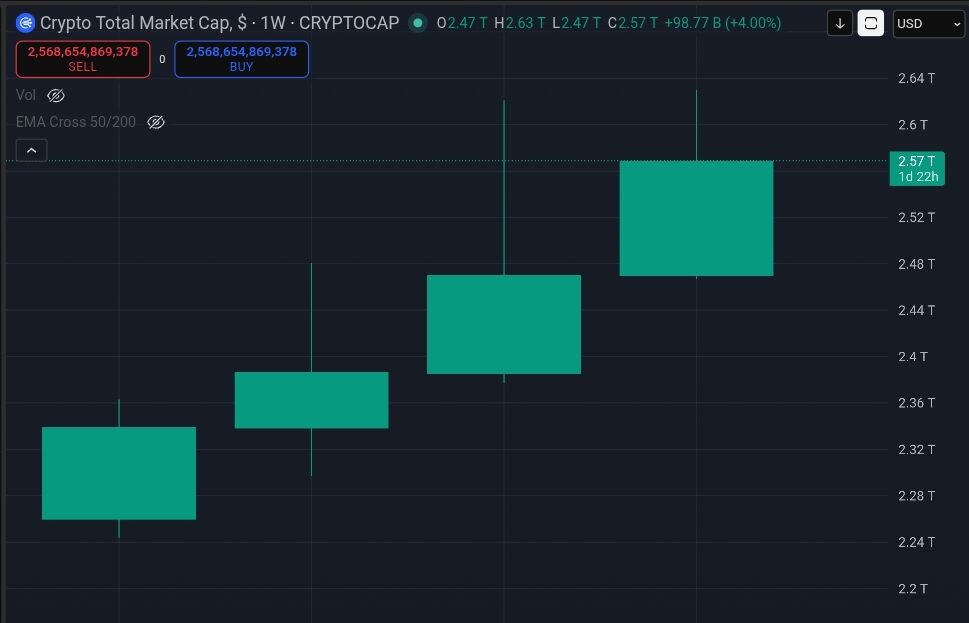Viewport: 969px width, 623px height.
Task: Click the blue BUY price button
Action: [242, 59]
